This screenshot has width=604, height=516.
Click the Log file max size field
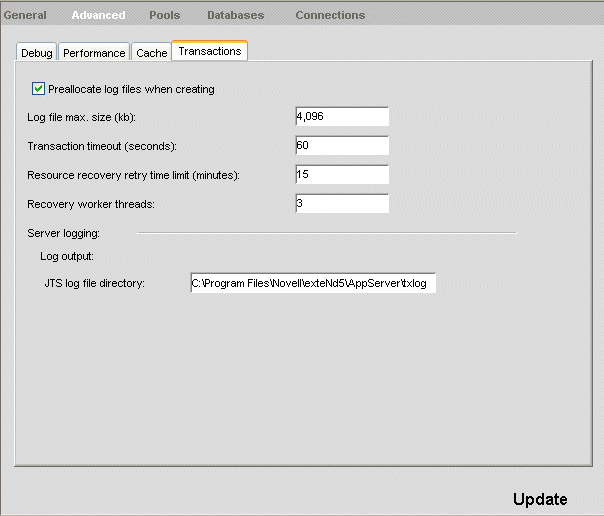click(341, 117)
